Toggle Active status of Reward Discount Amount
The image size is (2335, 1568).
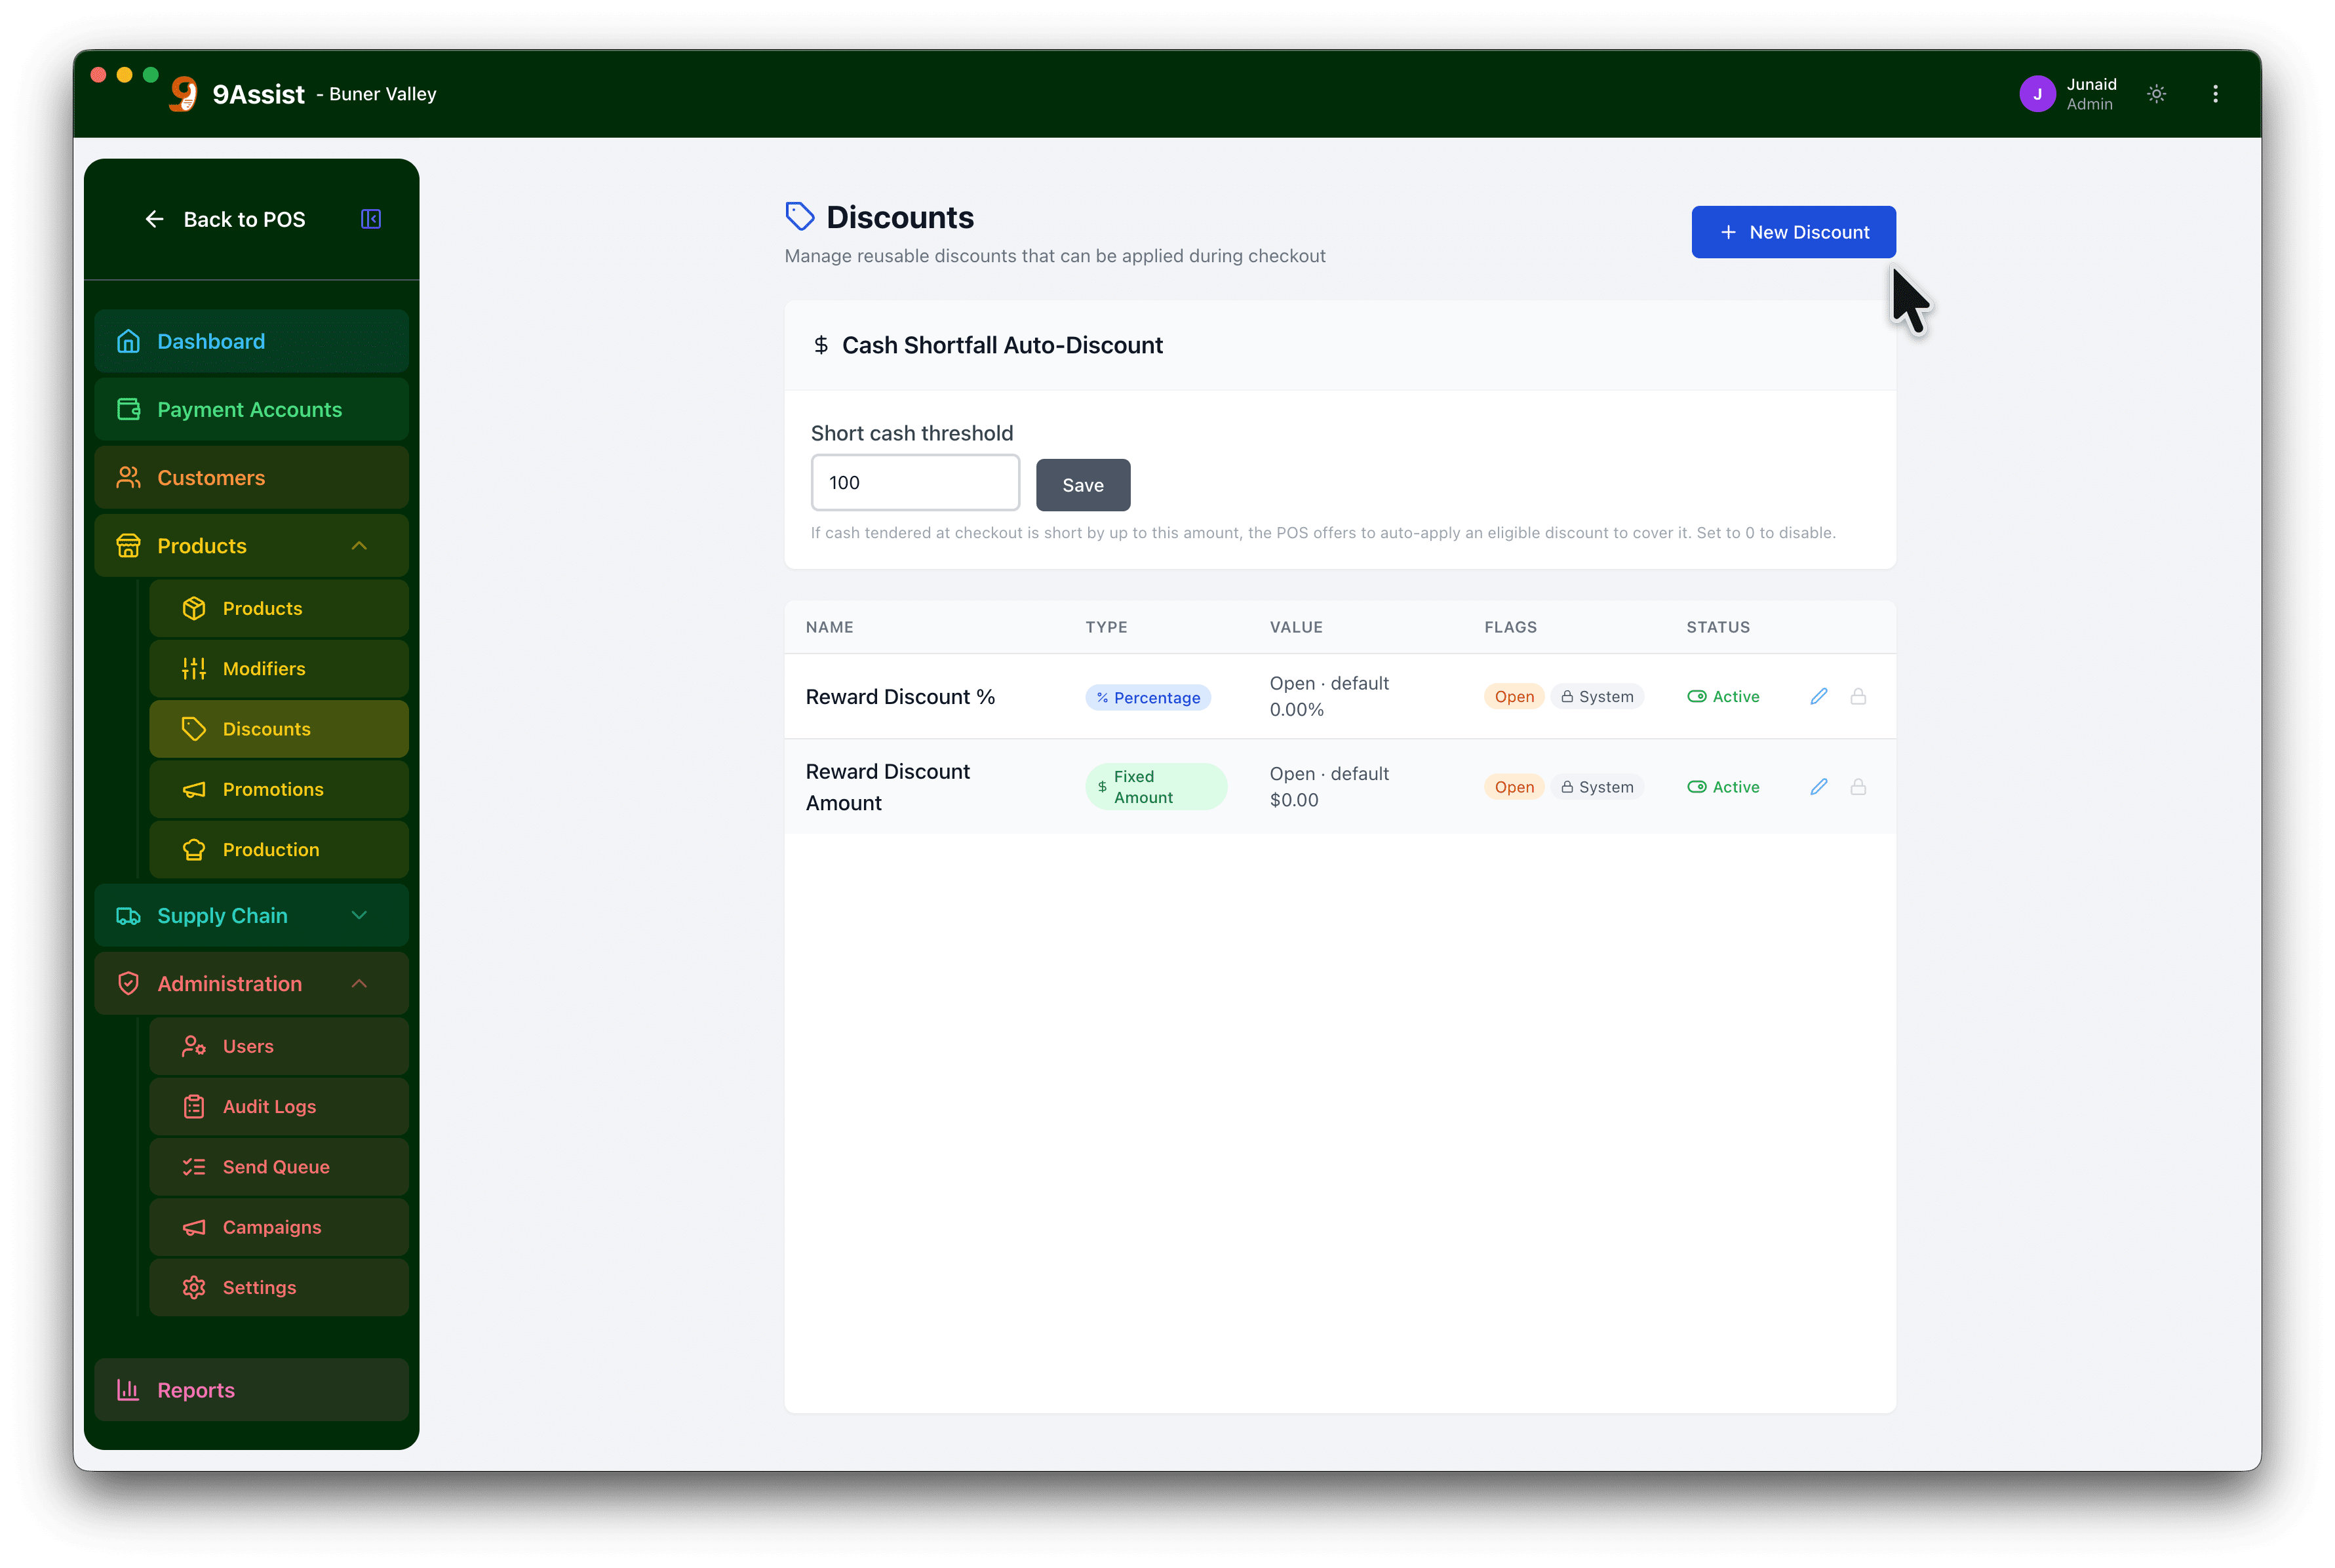tap(1723, 787)
